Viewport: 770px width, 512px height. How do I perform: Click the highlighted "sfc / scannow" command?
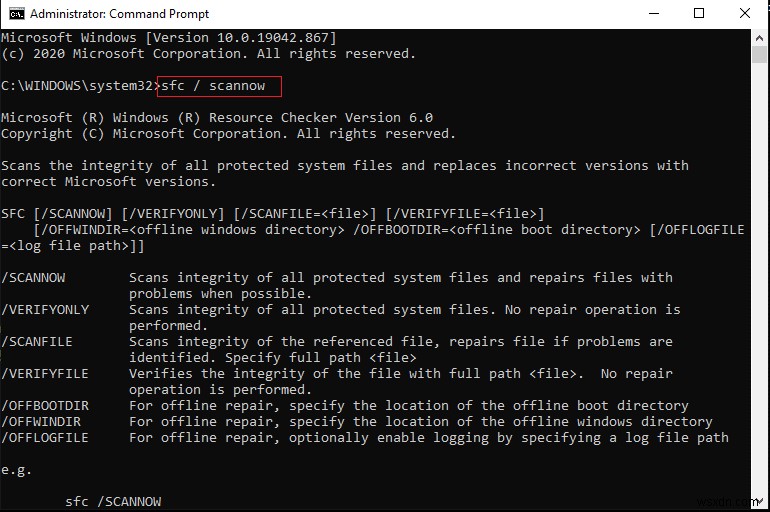pyautogui.click(x=219, y=86)
